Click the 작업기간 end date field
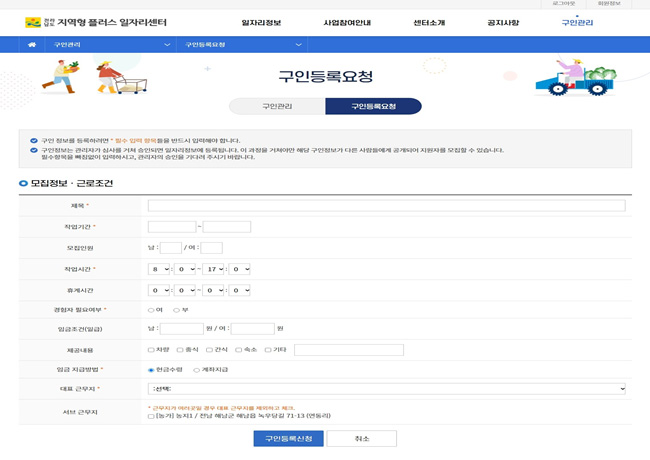The width and height of the screenshot is (650, 460). [227, 227]
